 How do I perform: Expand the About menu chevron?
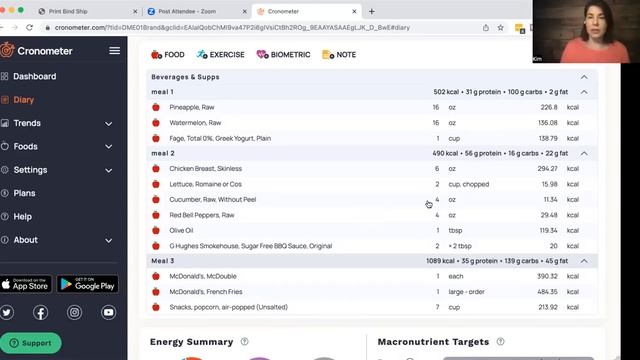(x=109, y=241)
